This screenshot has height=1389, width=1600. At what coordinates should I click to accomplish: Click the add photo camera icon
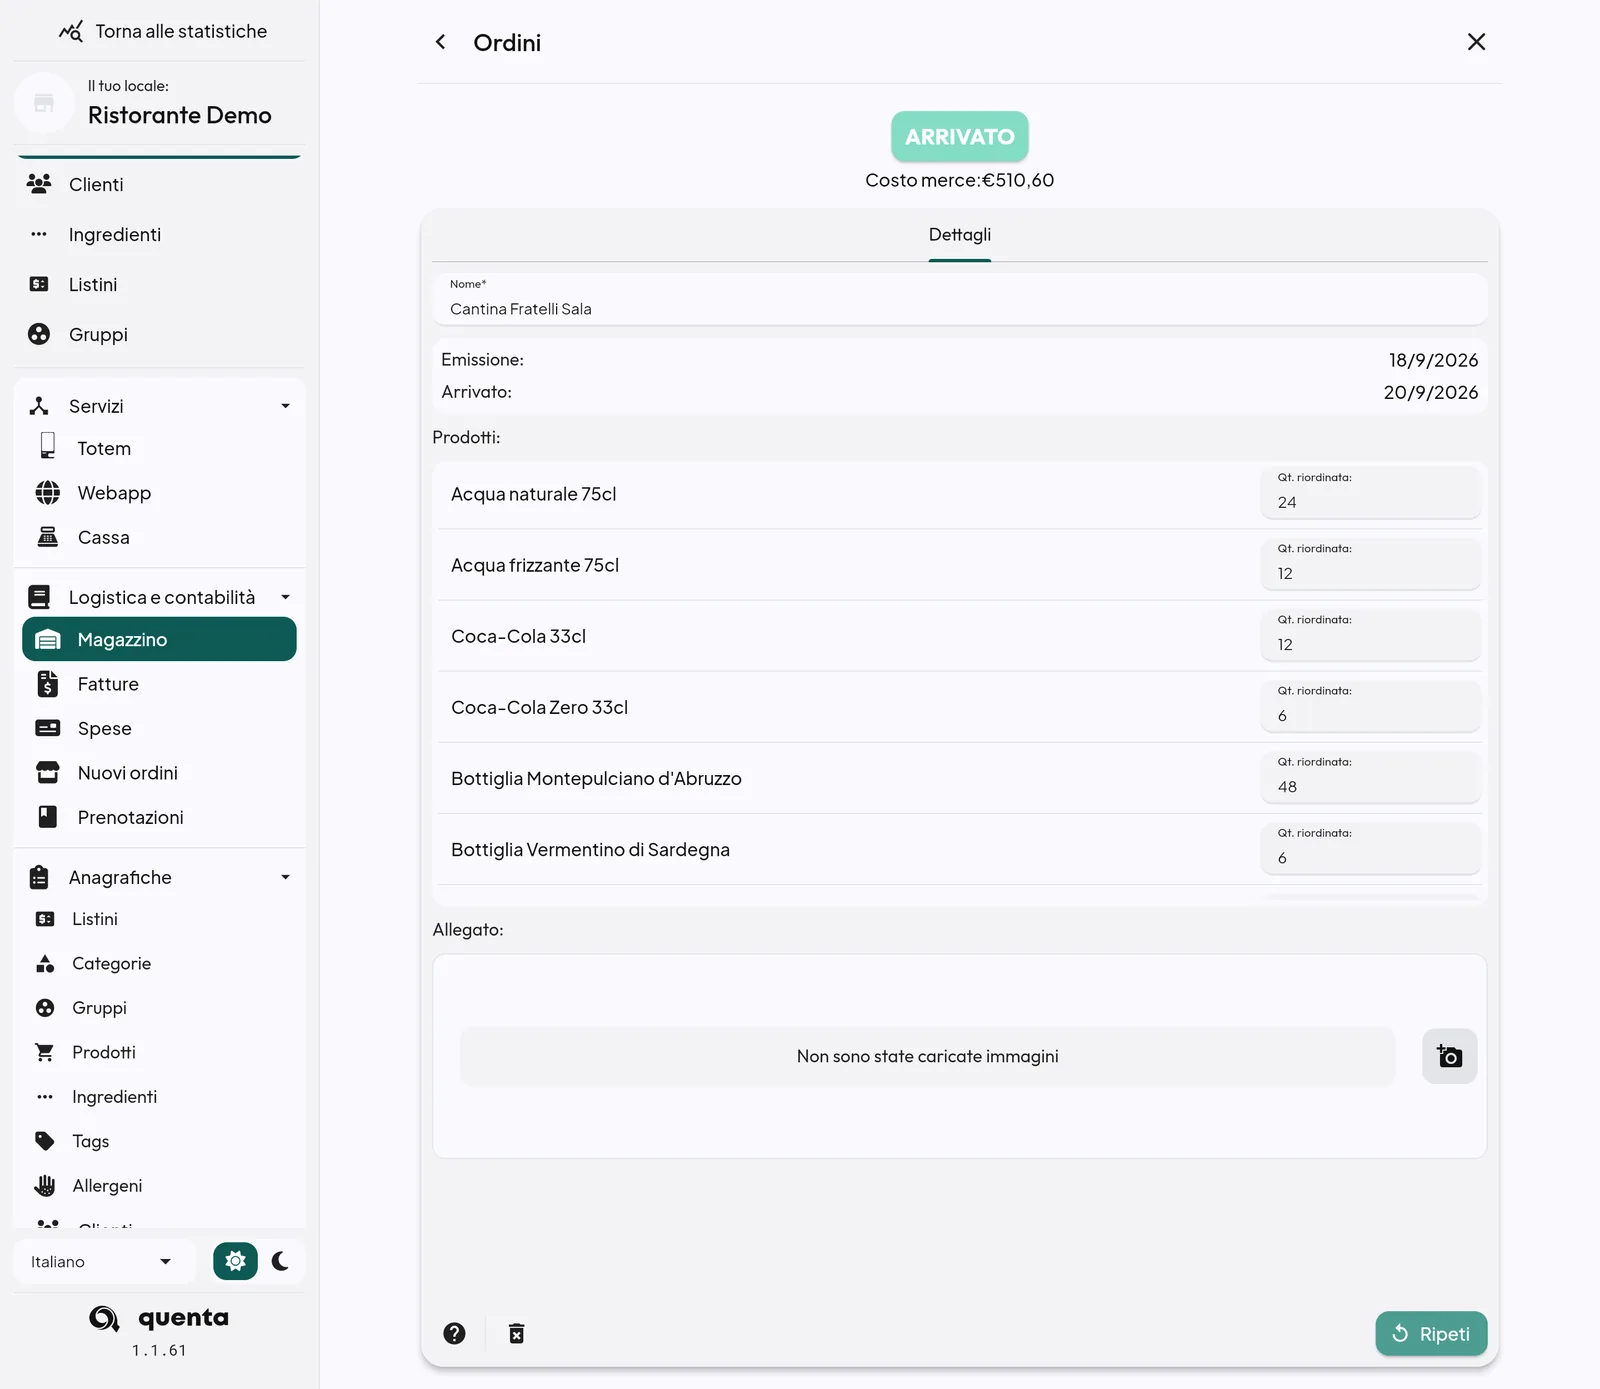(1449, 1056)
